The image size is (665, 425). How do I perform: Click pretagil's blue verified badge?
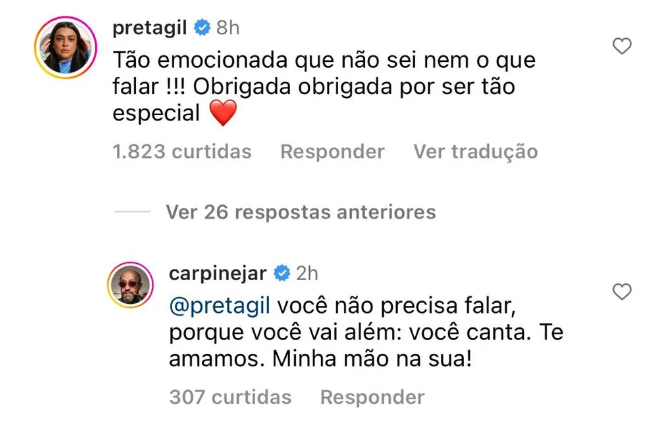pos(202,28)
